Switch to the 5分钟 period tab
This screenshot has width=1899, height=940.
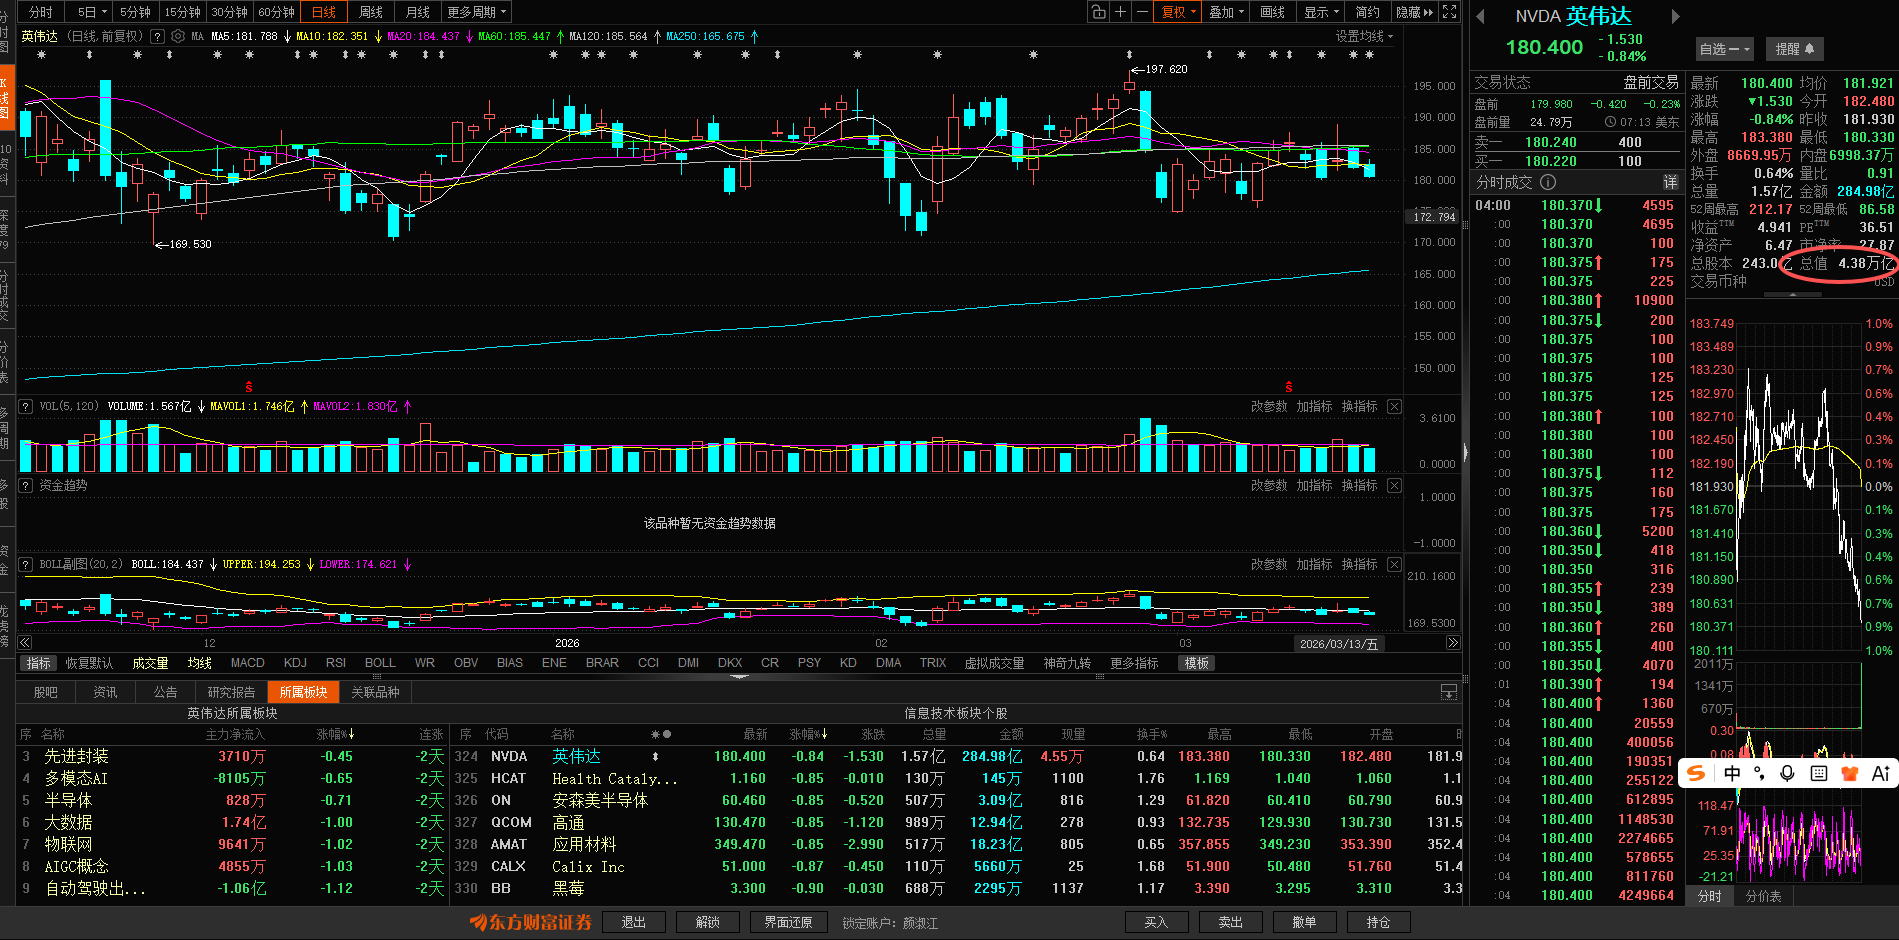[135, 12]
